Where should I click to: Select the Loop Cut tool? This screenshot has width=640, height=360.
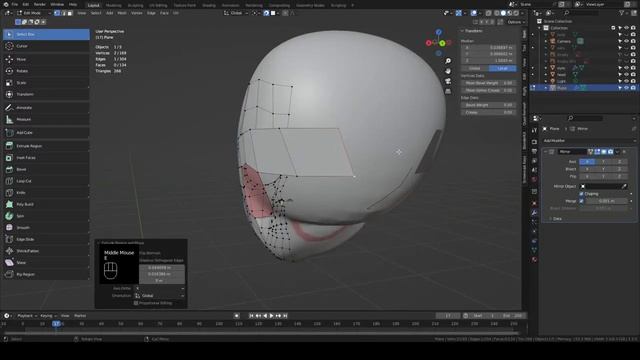[x=46, y=181]
